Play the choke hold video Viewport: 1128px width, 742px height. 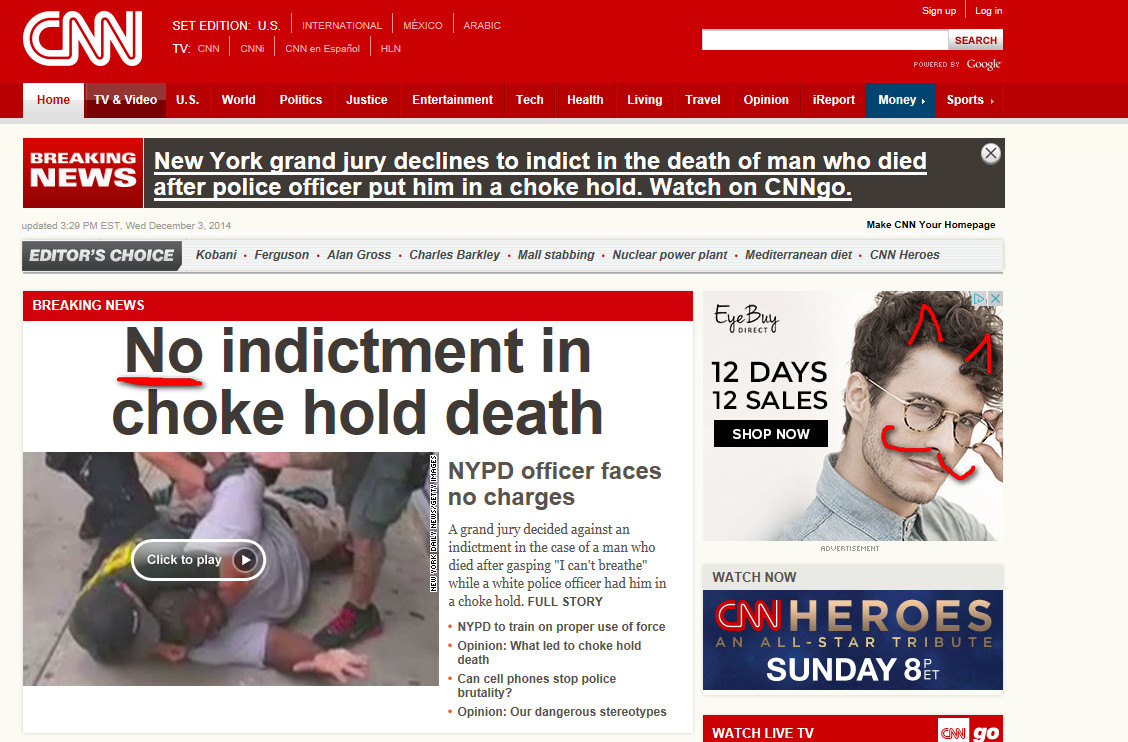(199, 560)
